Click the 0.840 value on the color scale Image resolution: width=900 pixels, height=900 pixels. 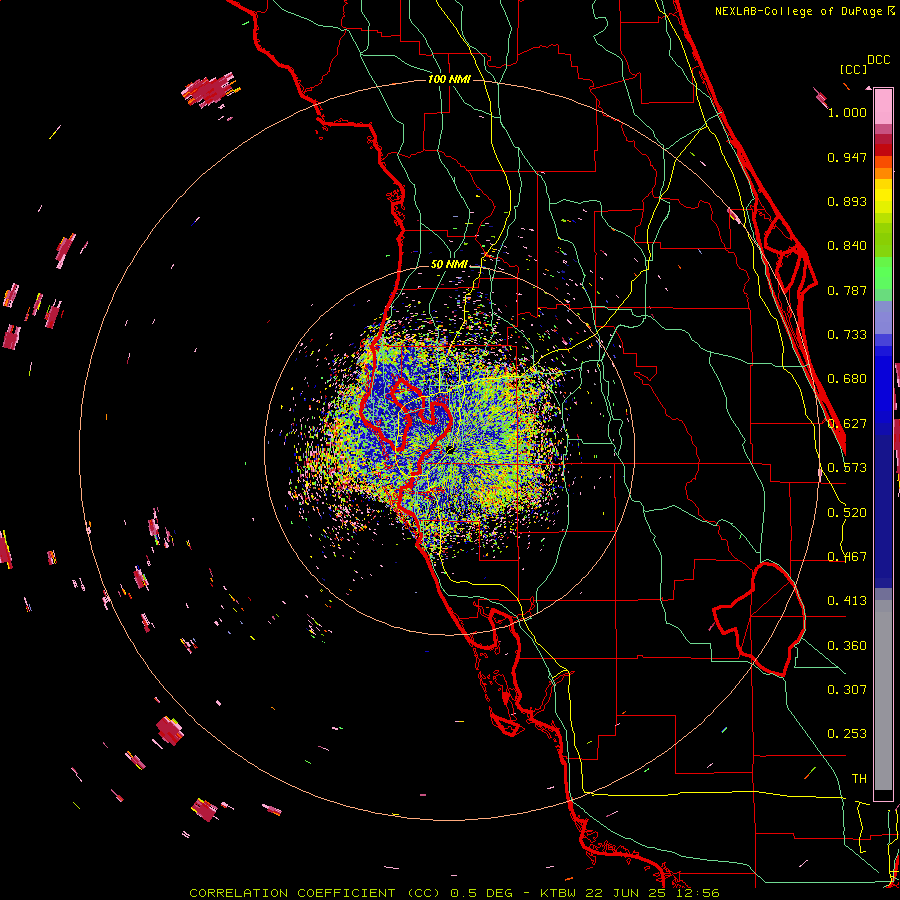point(847,246)
